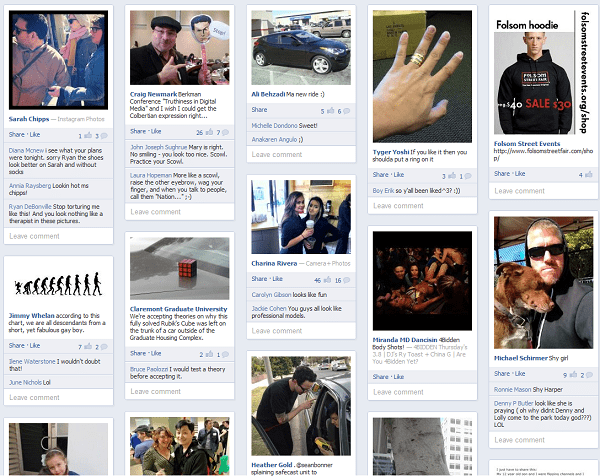The image size is (600, 476).
Task: Click Leave comment field under Charina Rivera post
Action: click(301, 331)
